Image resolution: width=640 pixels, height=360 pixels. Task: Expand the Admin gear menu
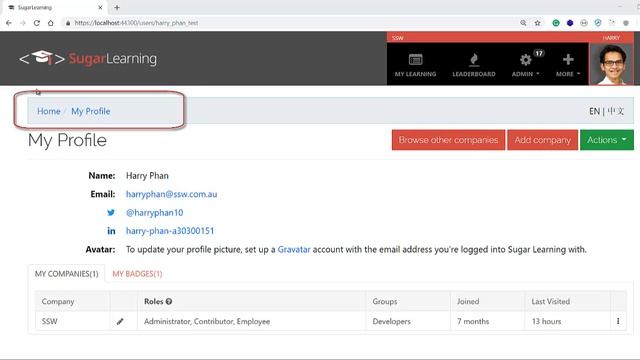tap(526, 64)
